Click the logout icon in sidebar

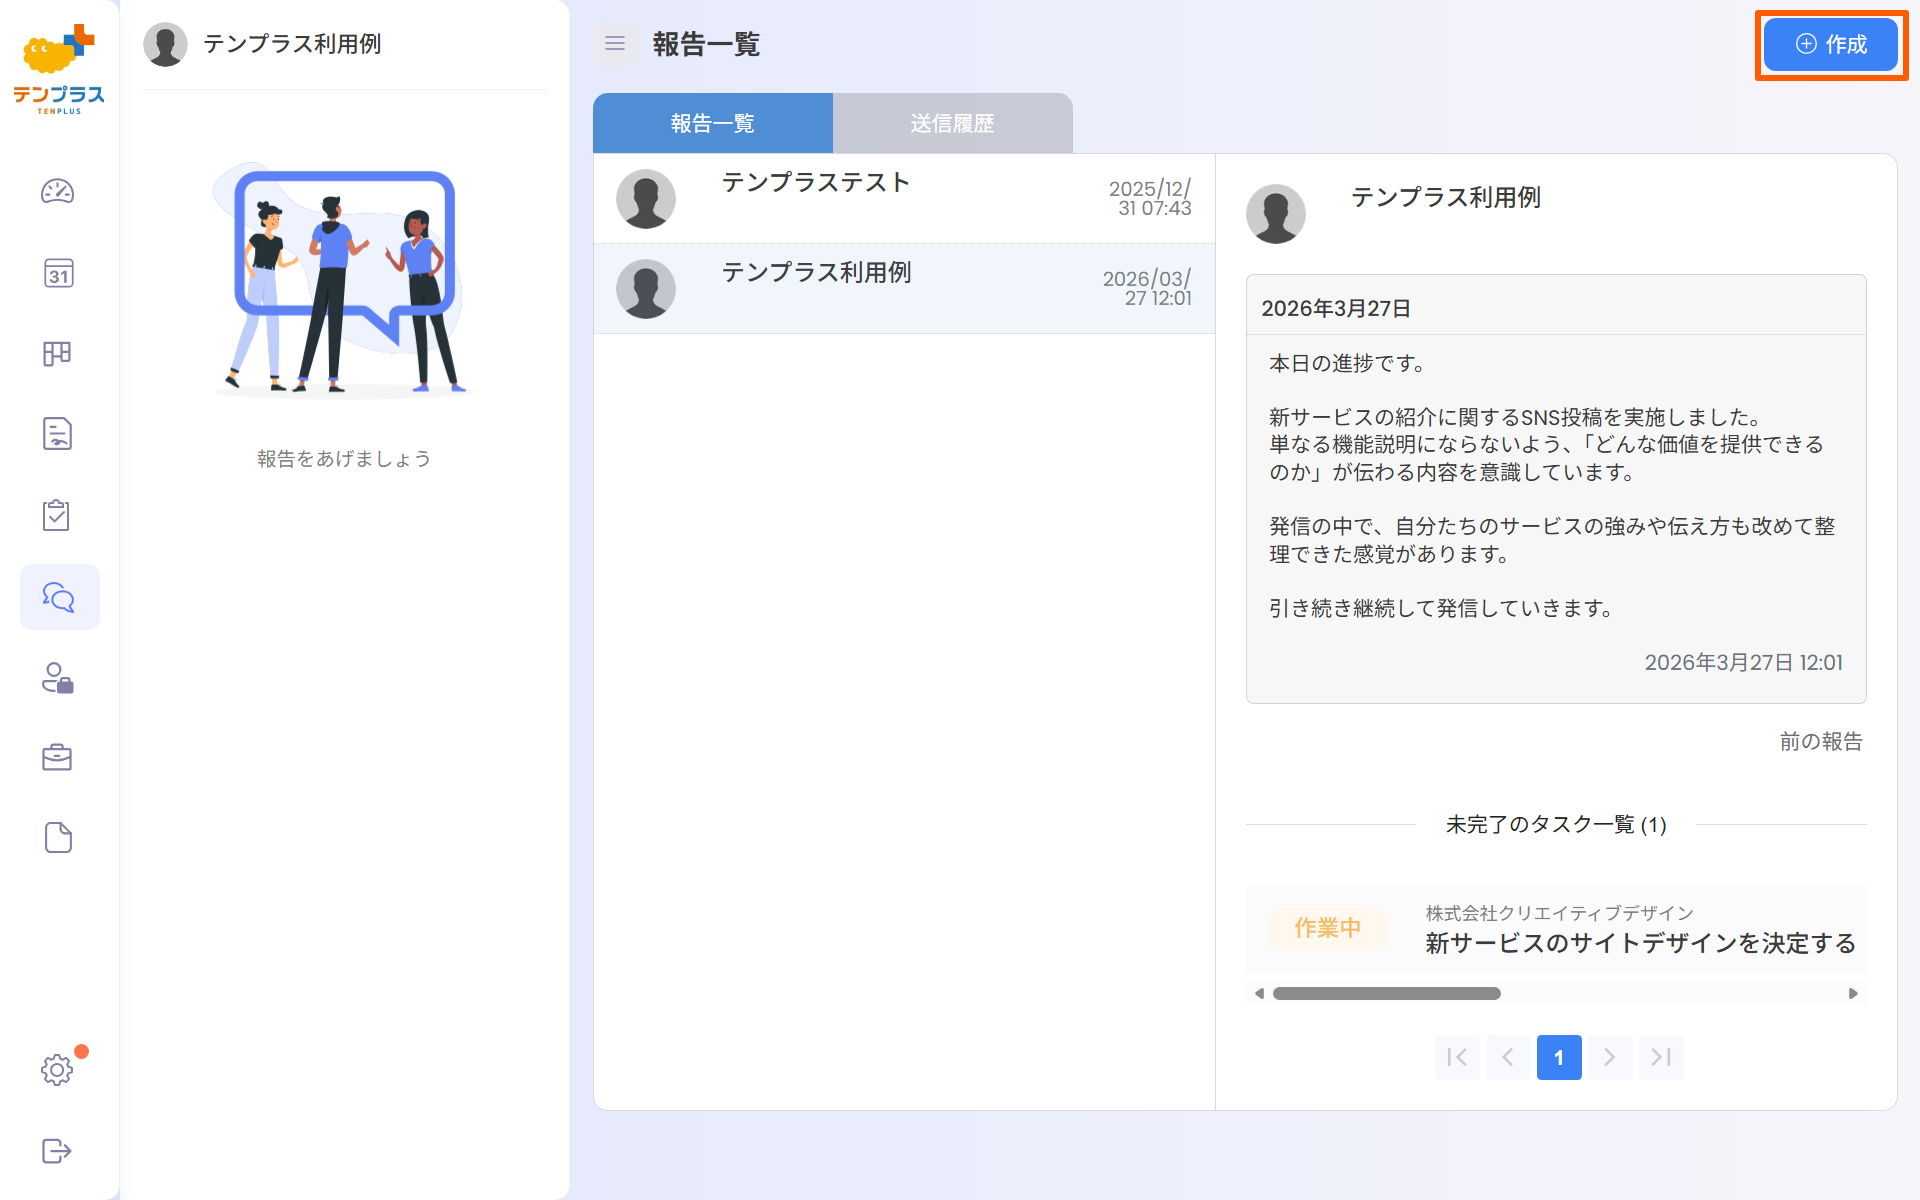[x=57, y=1151]
